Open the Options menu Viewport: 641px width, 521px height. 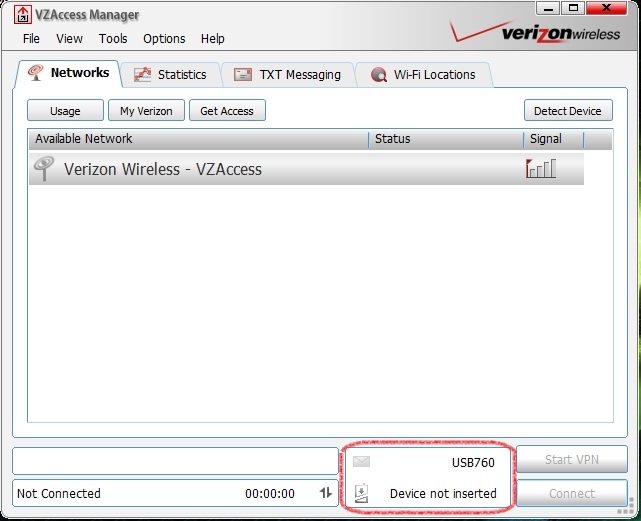point(164,38)
